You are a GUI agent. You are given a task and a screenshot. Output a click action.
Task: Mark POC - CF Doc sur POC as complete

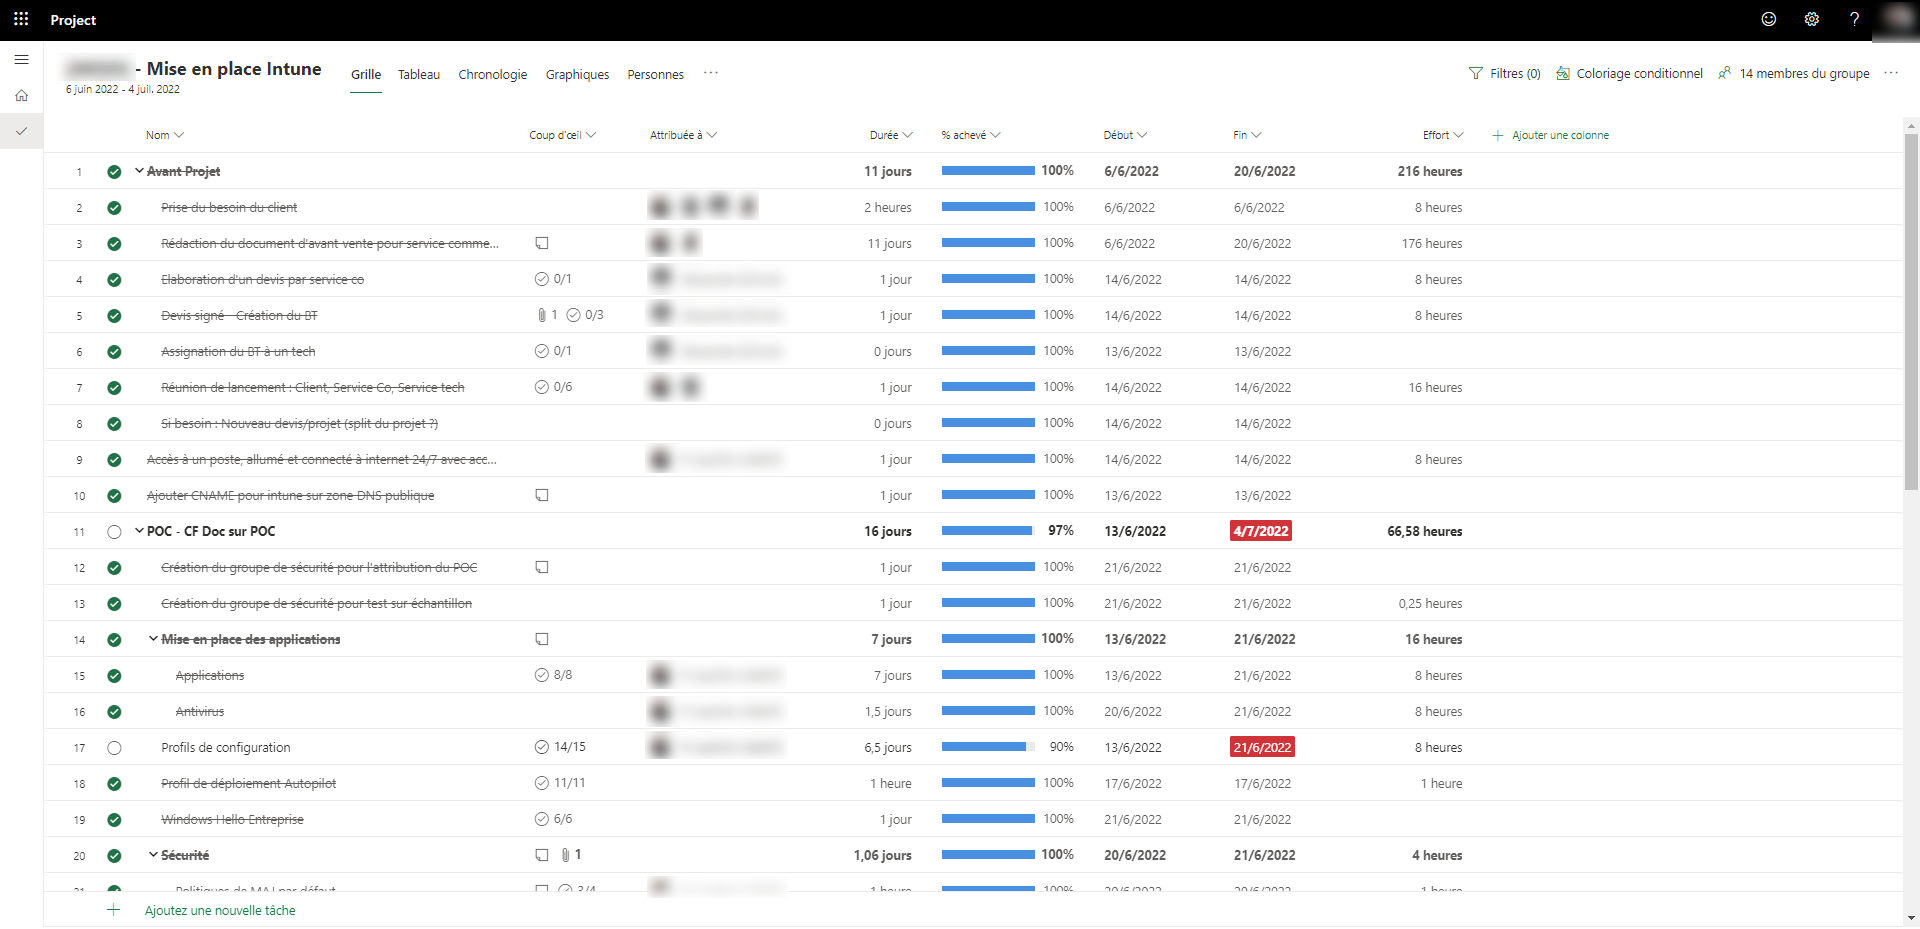(x=114, y=532)
